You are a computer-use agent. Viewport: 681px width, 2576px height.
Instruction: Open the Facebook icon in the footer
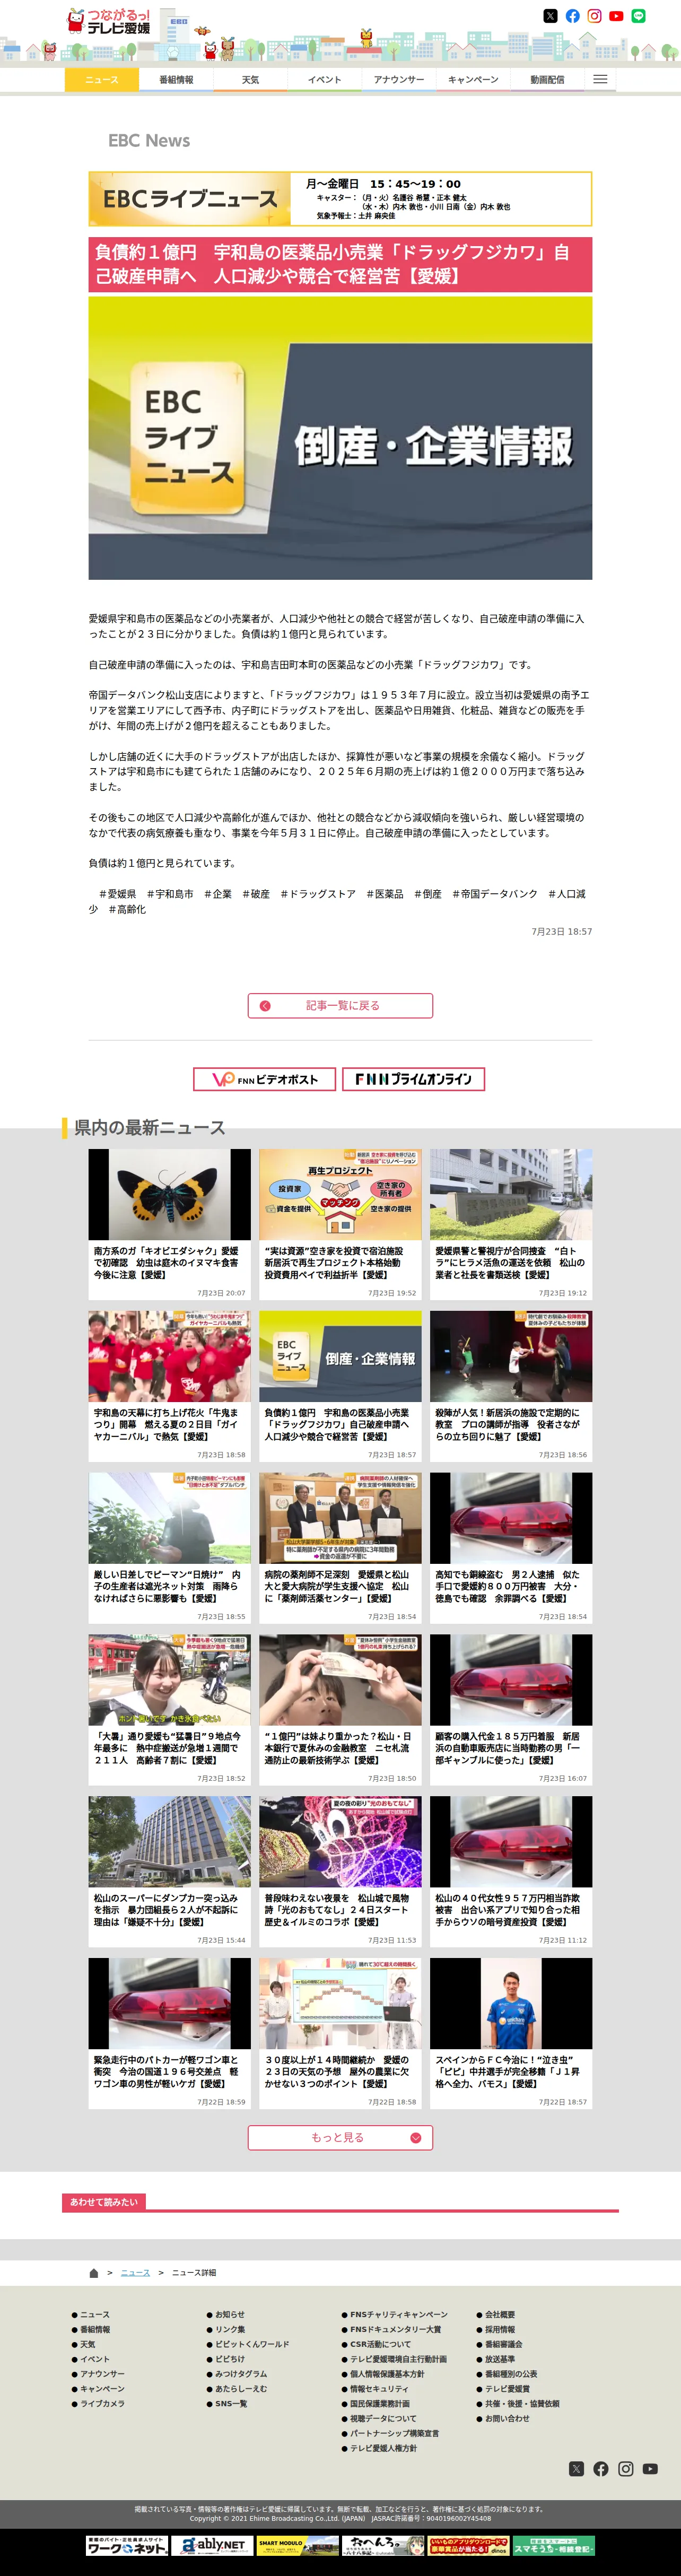pos(601,2468)
